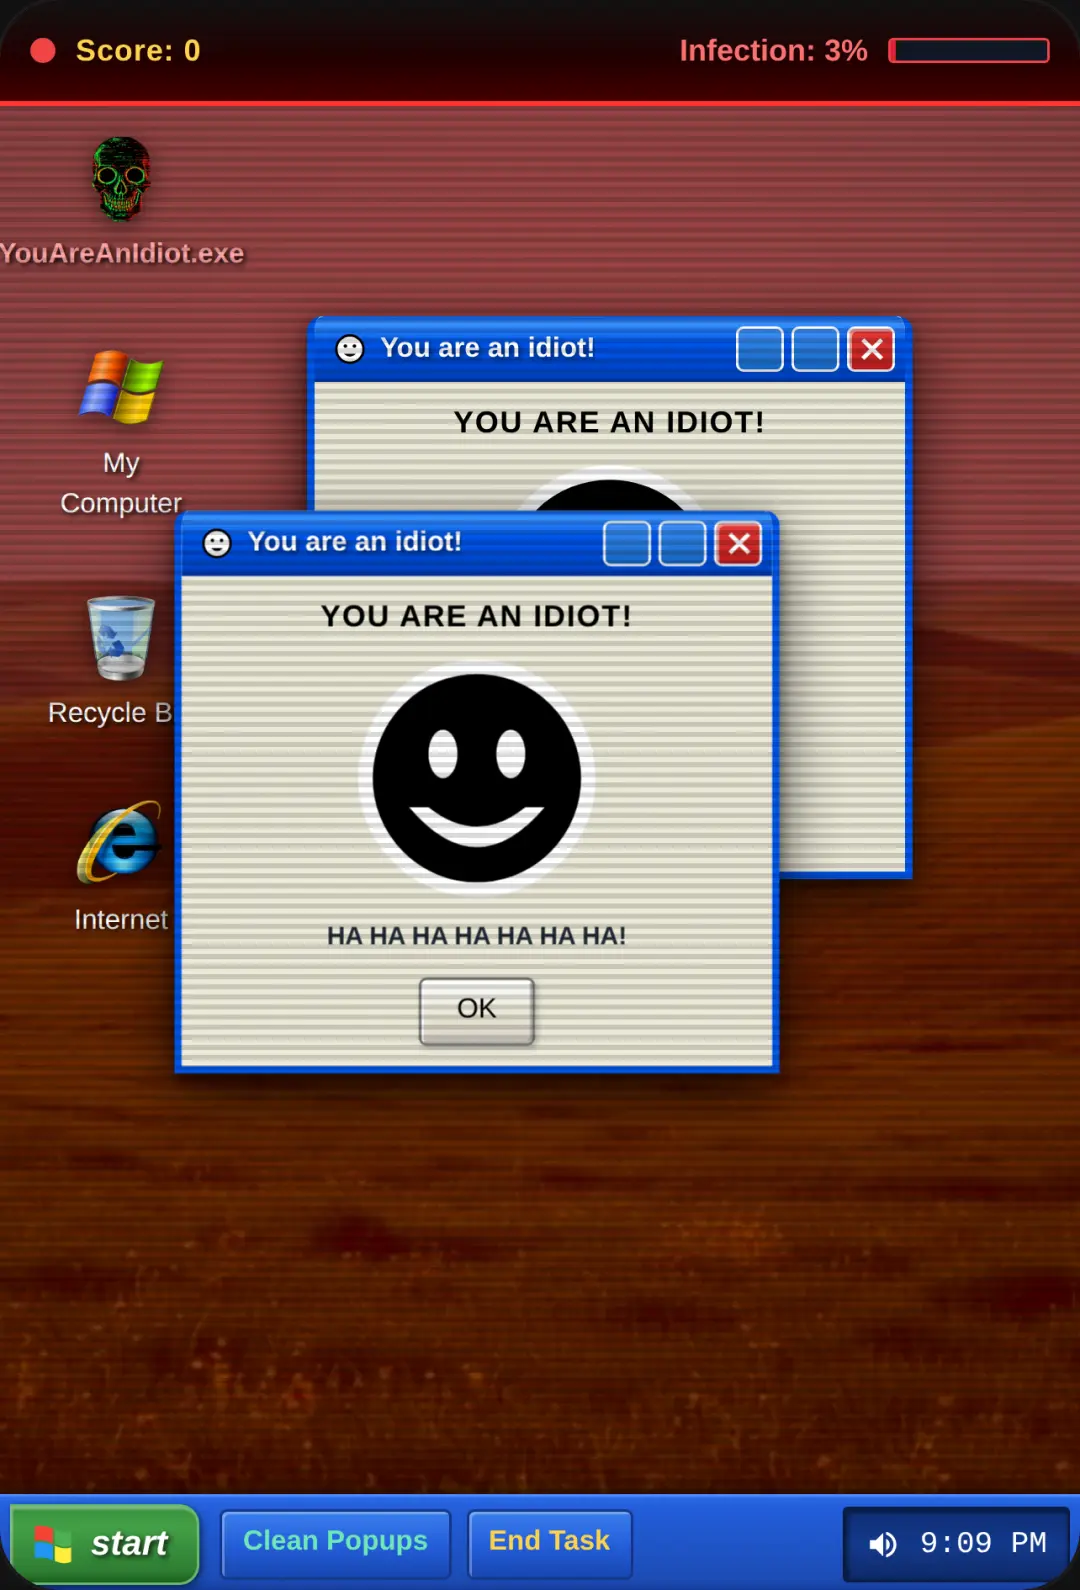This screenshot has height=1590, width=1080.
Task: Minimize the back idiot popup window
Action: click(x=760, y=349)
